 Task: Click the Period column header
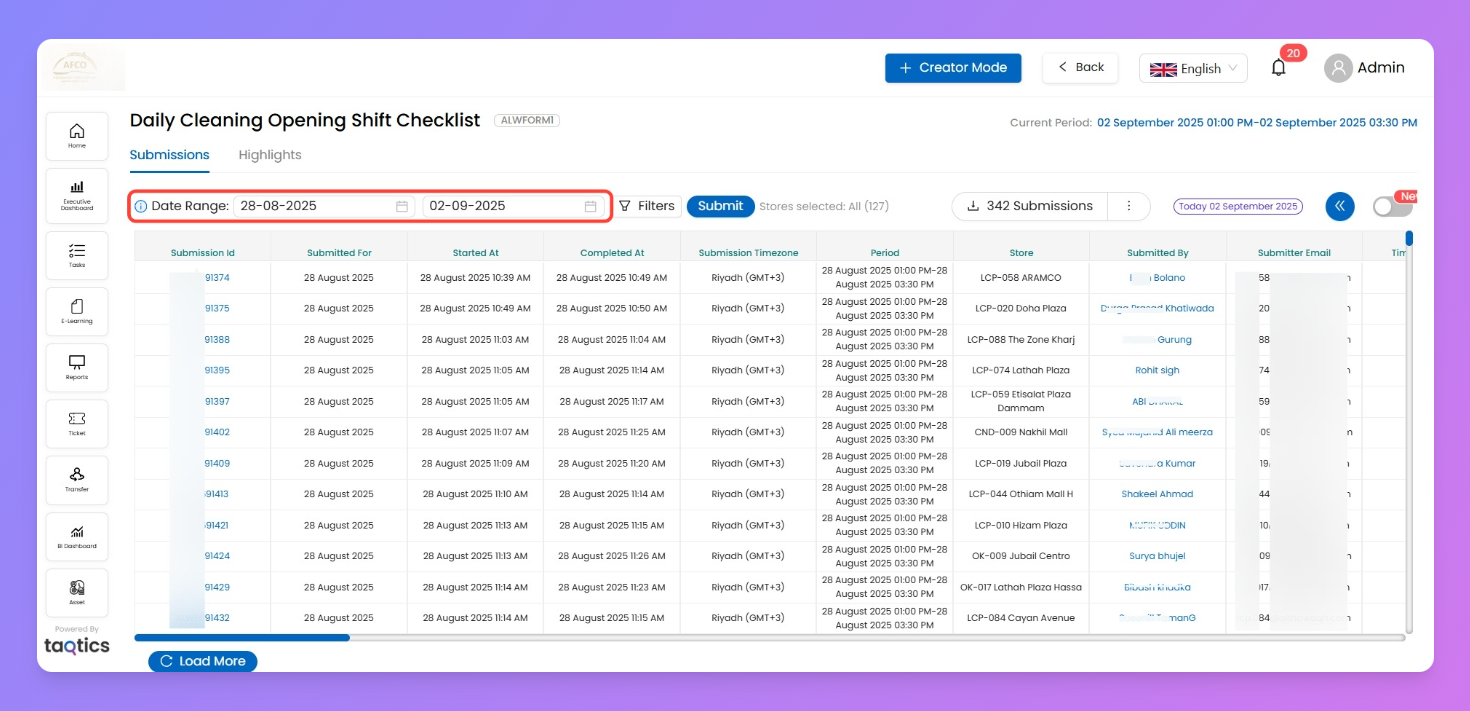click(885, 253)
